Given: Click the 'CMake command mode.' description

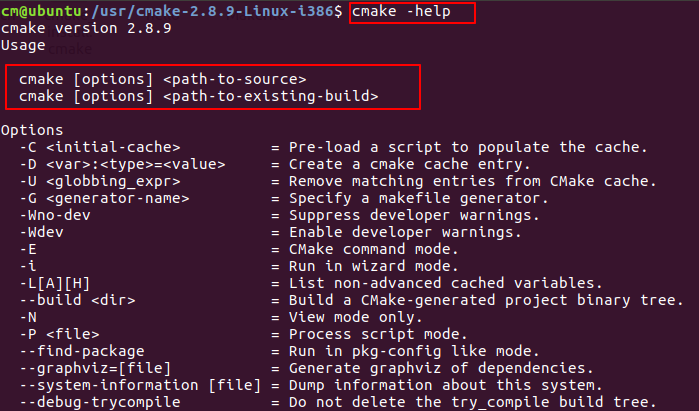Looking at the screenshot, I should (373, 249).
